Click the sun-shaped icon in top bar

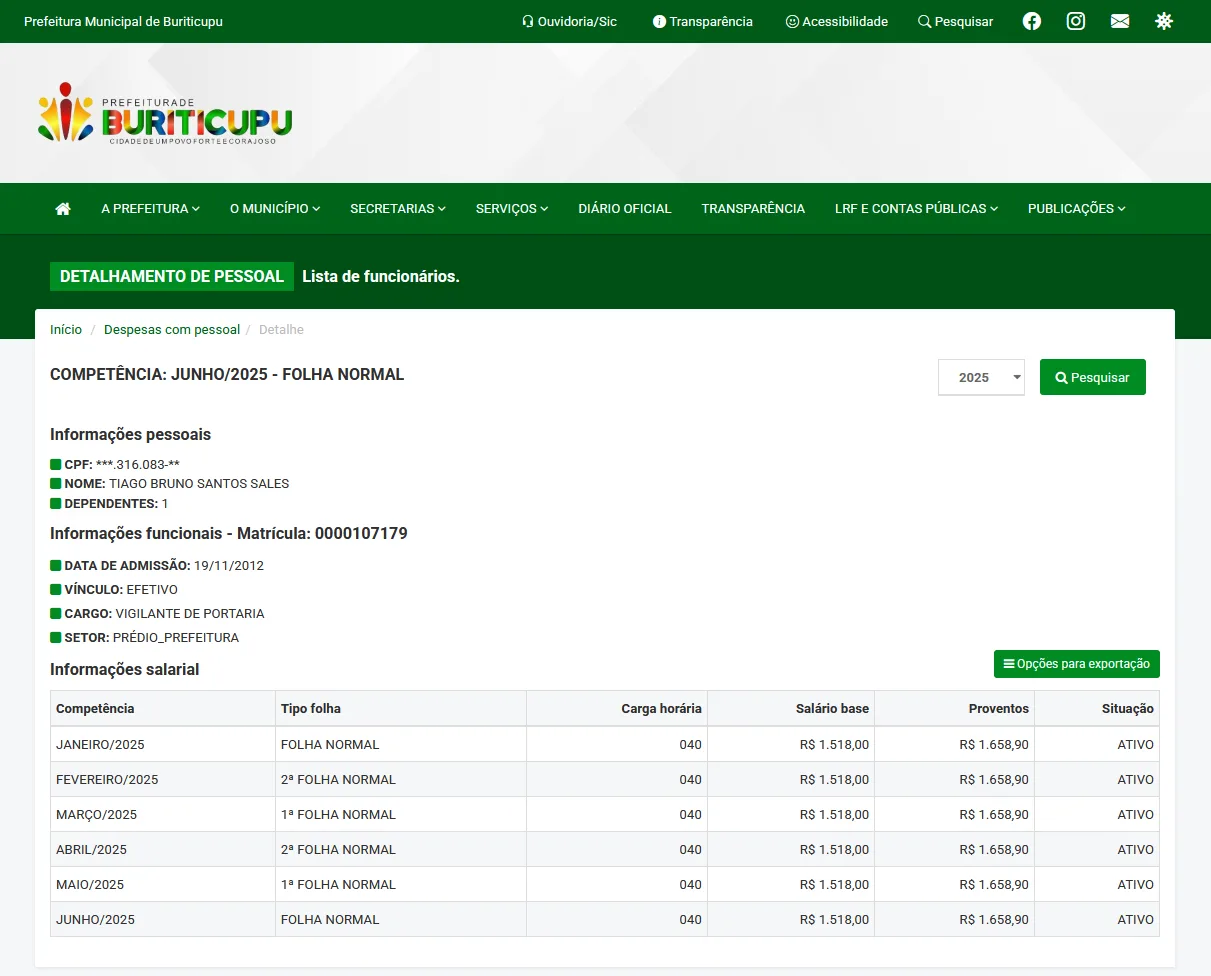coord(1164,21)
